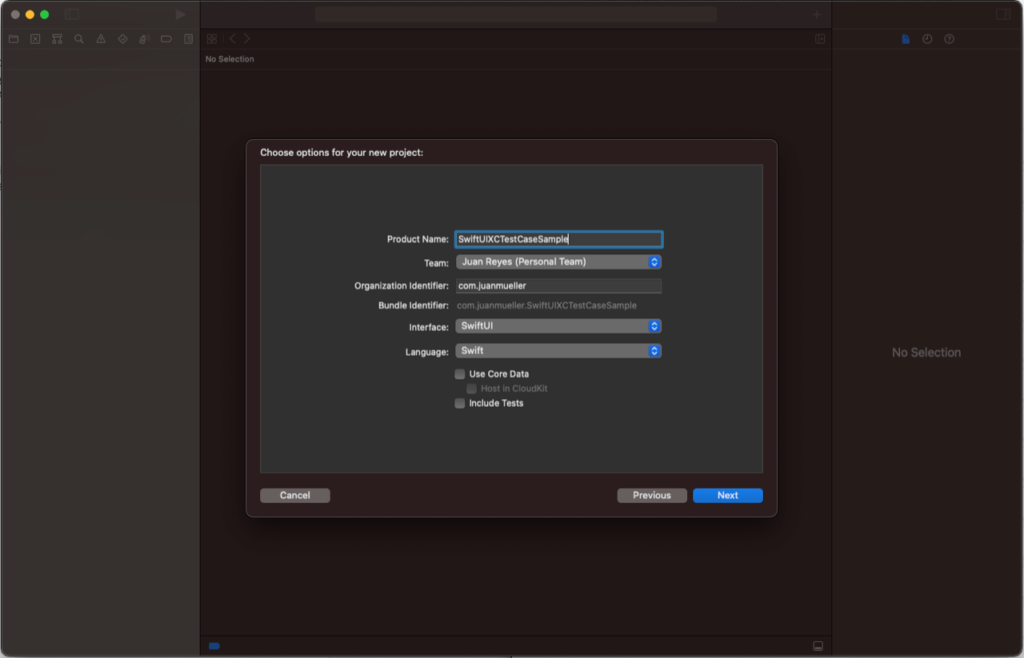
Task: Click the add editor split icon
Action: coord(820,39)
